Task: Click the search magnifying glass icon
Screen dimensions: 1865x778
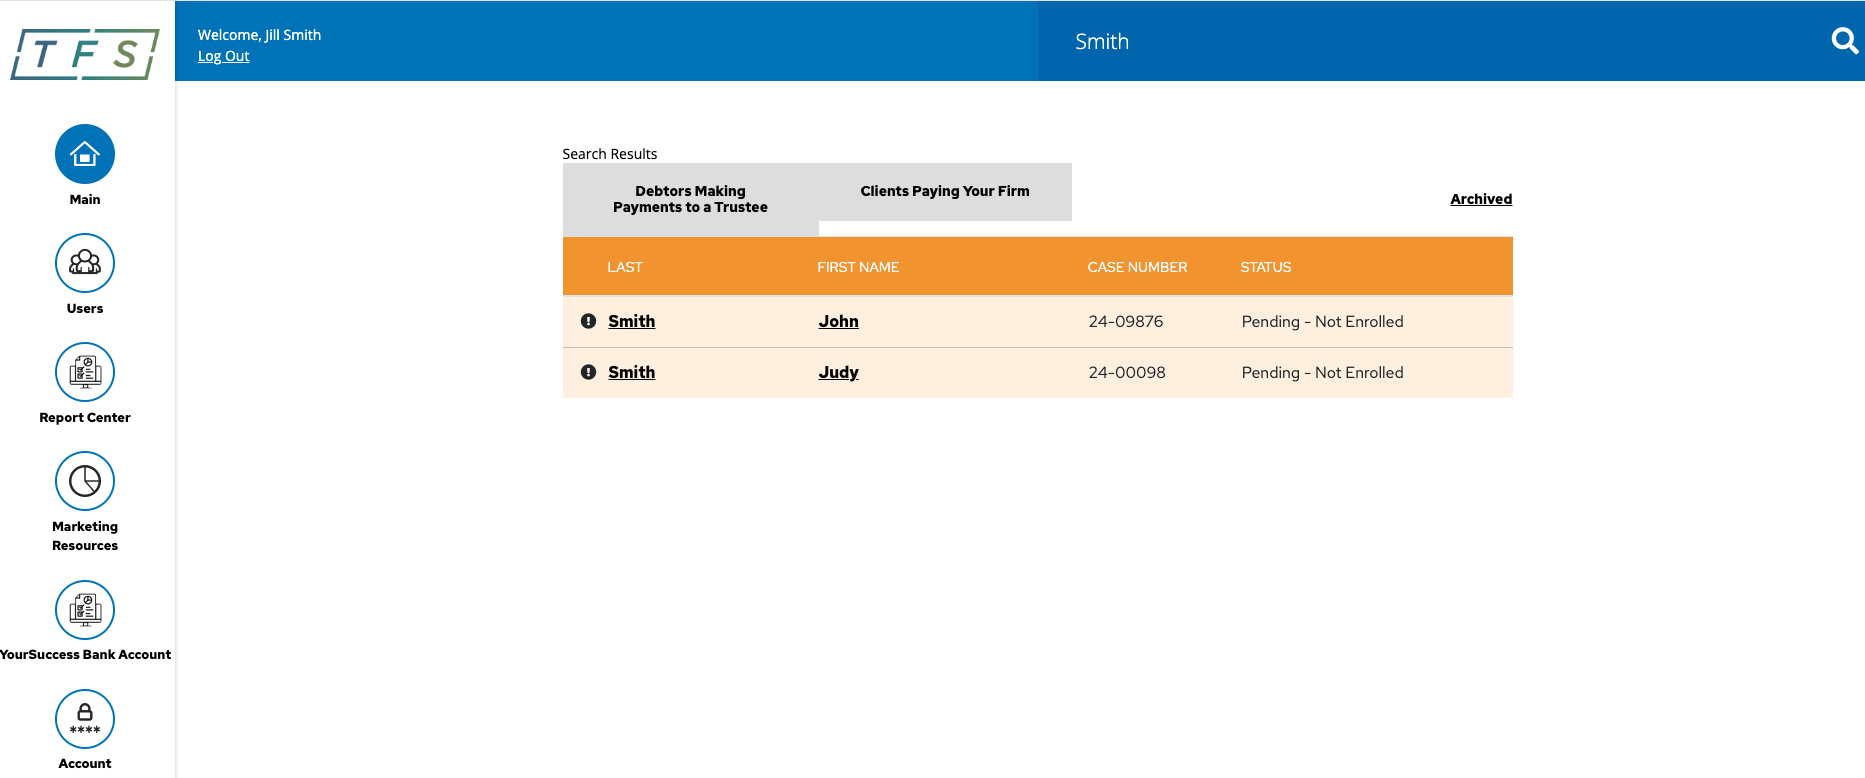Action: 1844,41
